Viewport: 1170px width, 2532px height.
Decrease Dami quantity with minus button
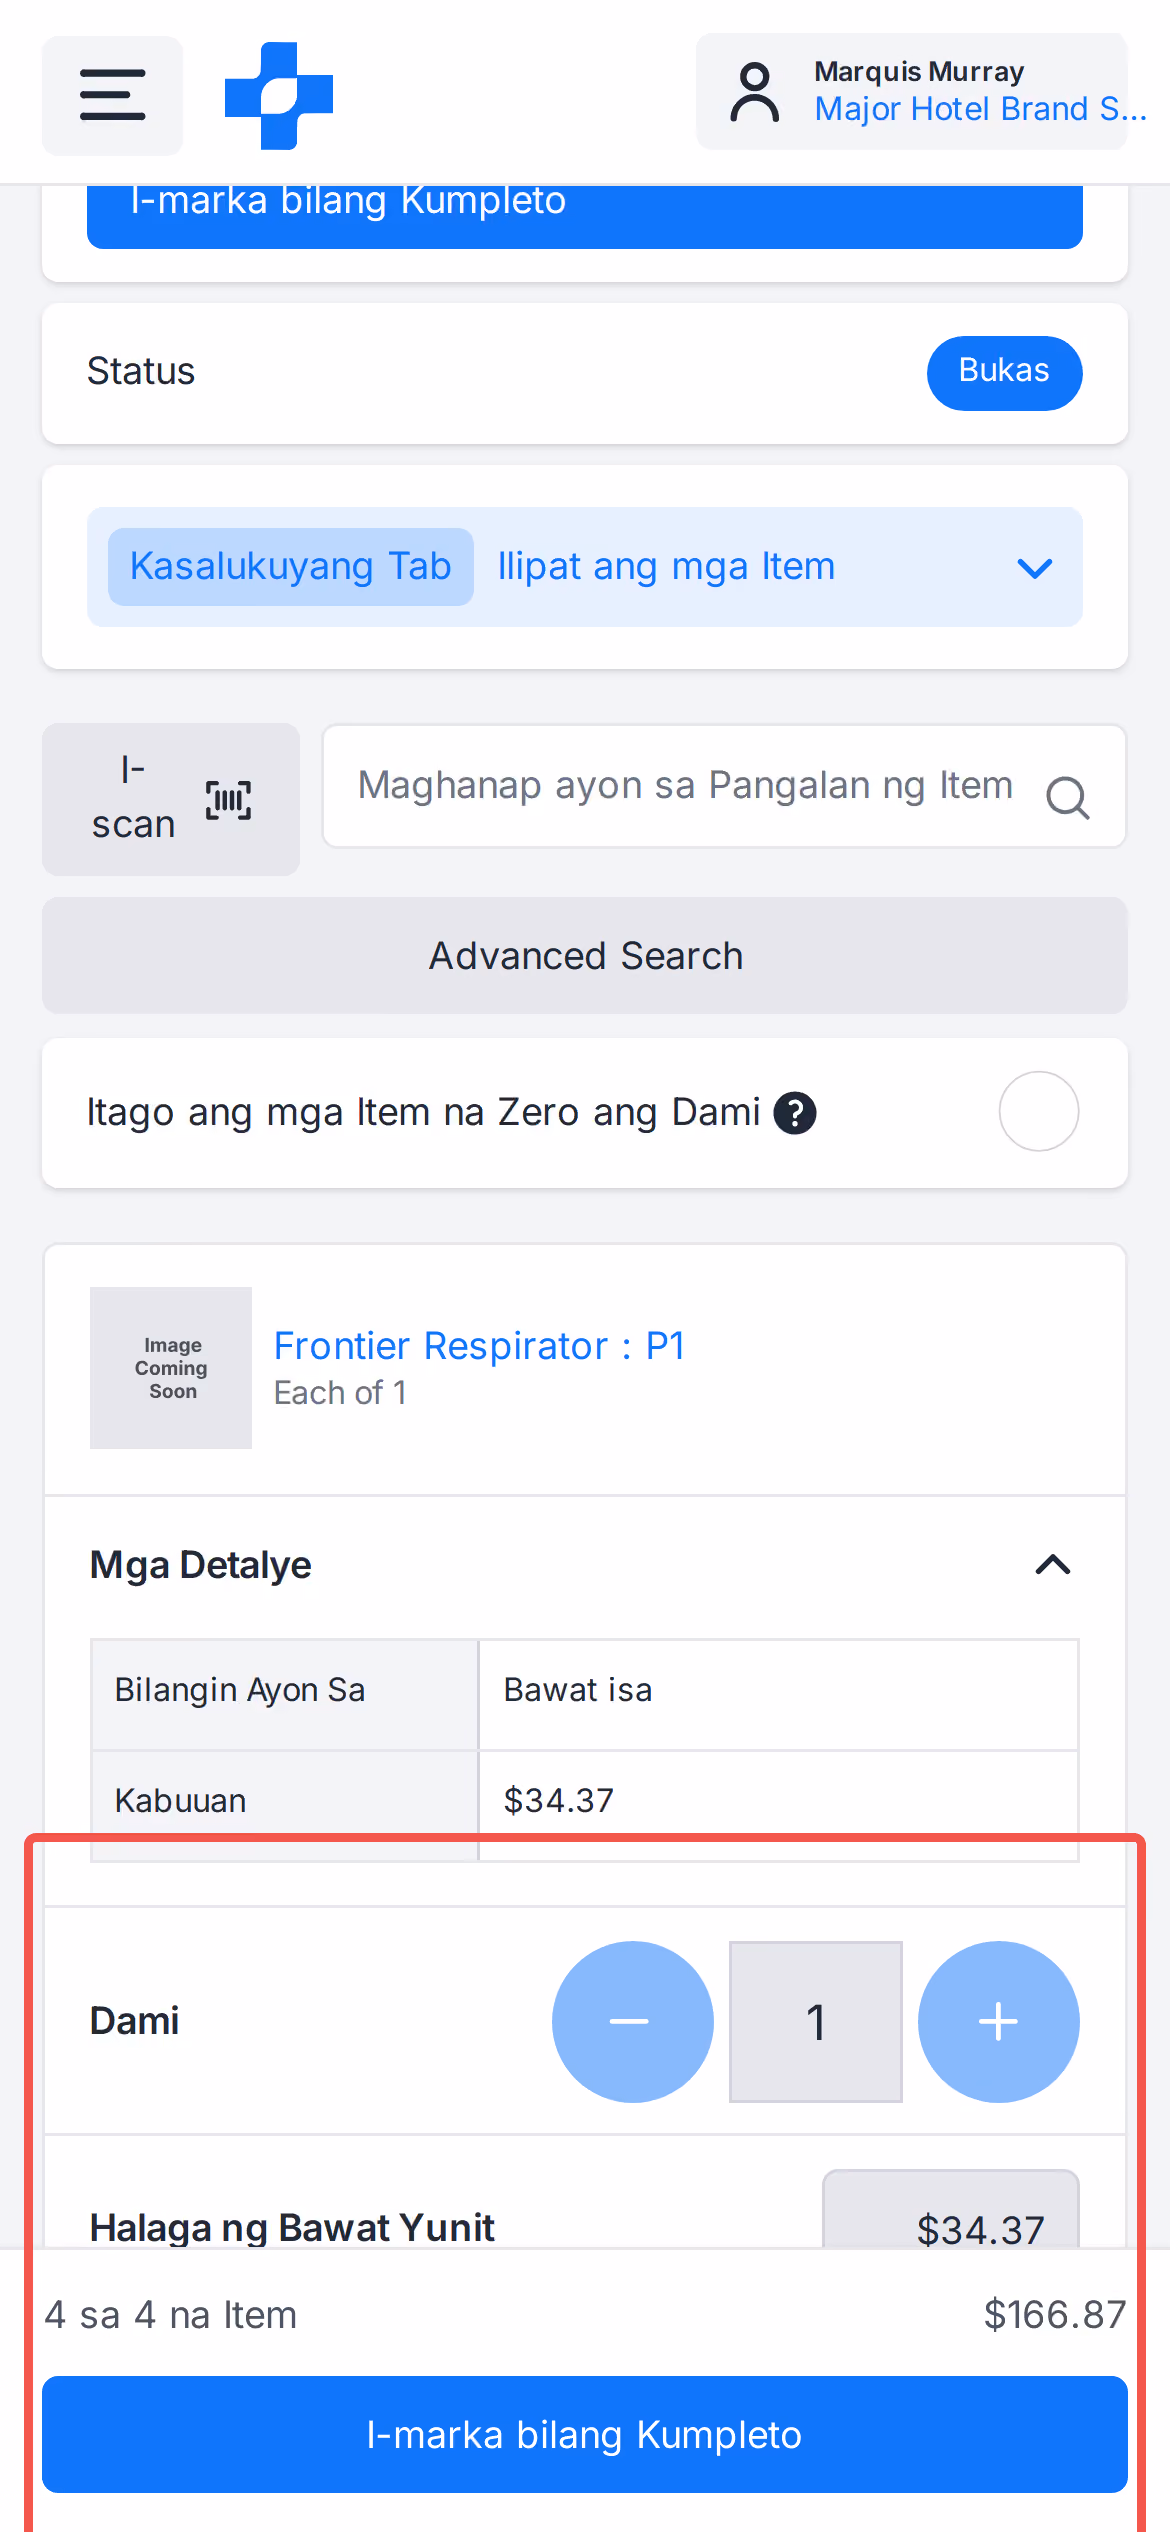pos(632,2021)
